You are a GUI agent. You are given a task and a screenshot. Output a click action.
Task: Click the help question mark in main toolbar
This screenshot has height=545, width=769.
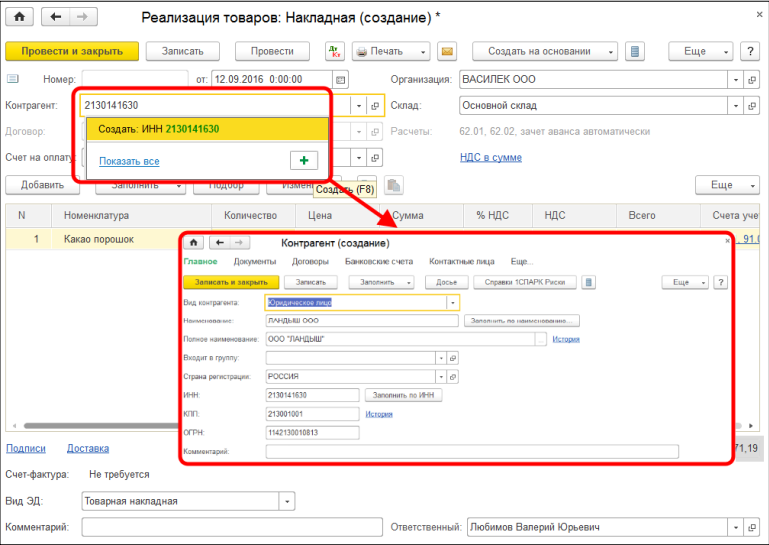coord(749,51)
